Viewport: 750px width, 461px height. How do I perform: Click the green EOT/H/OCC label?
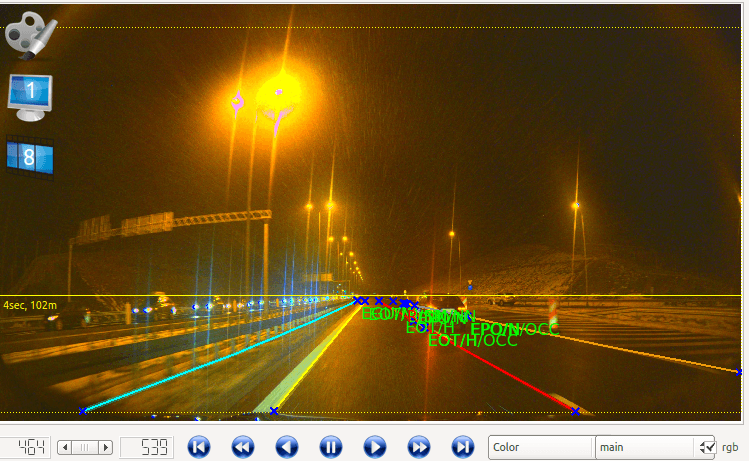point(472,341)
